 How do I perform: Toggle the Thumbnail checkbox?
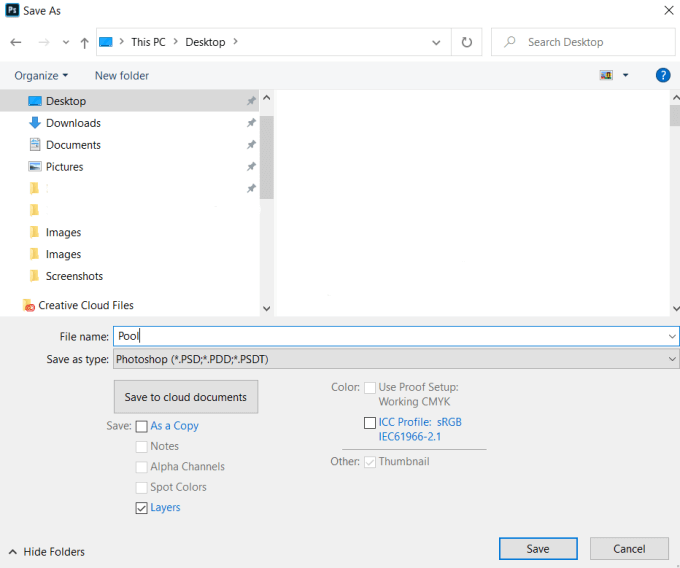(x=370, y=462)
